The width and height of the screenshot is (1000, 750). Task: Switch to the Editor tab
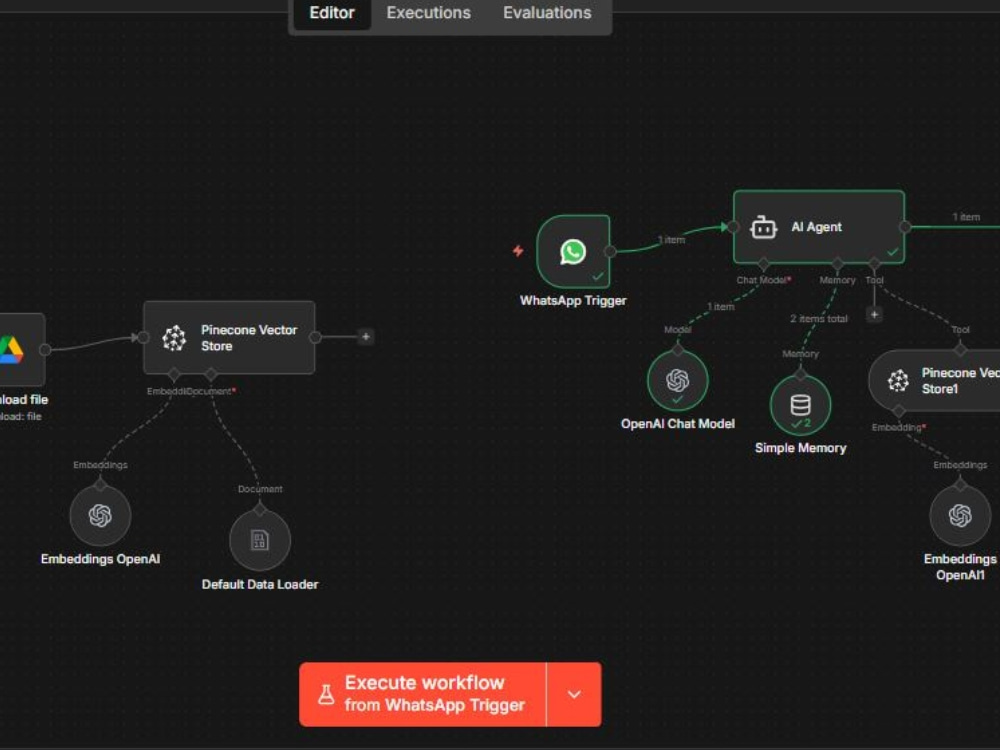(332, 13)
